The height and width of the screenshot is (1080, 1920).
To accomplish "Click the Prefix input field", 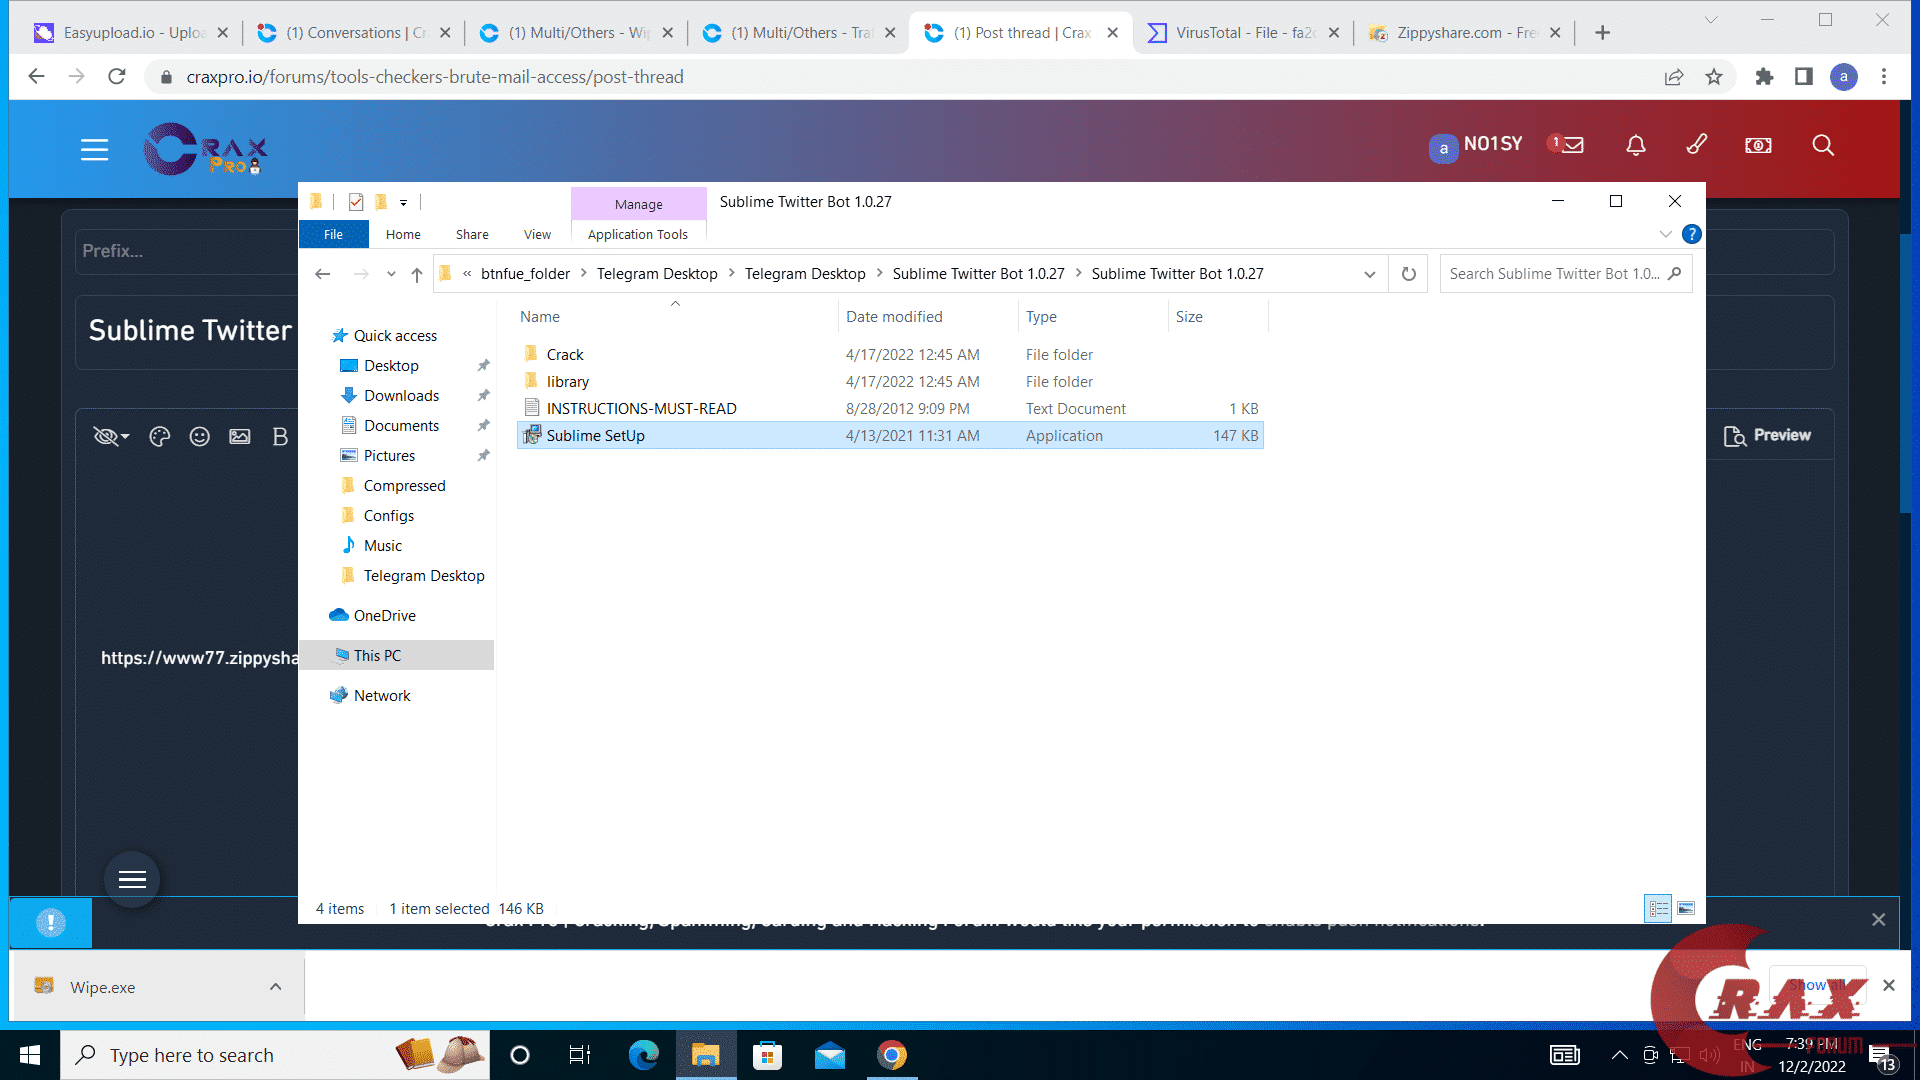I will (x=188, y=251).
